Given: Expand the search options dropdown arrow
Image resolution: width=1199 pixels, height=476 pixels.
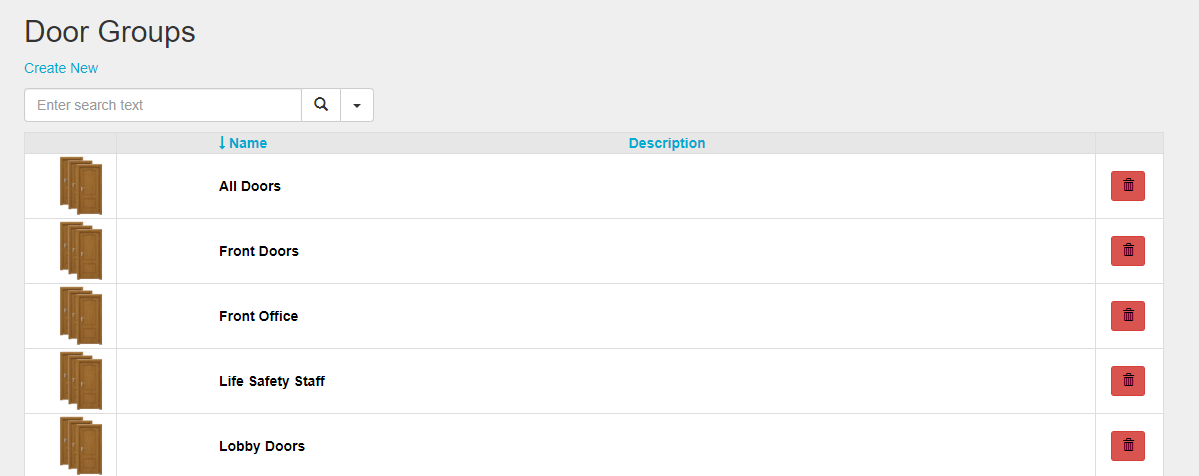Looking at the screenshot, I should (x=357, y=105).
